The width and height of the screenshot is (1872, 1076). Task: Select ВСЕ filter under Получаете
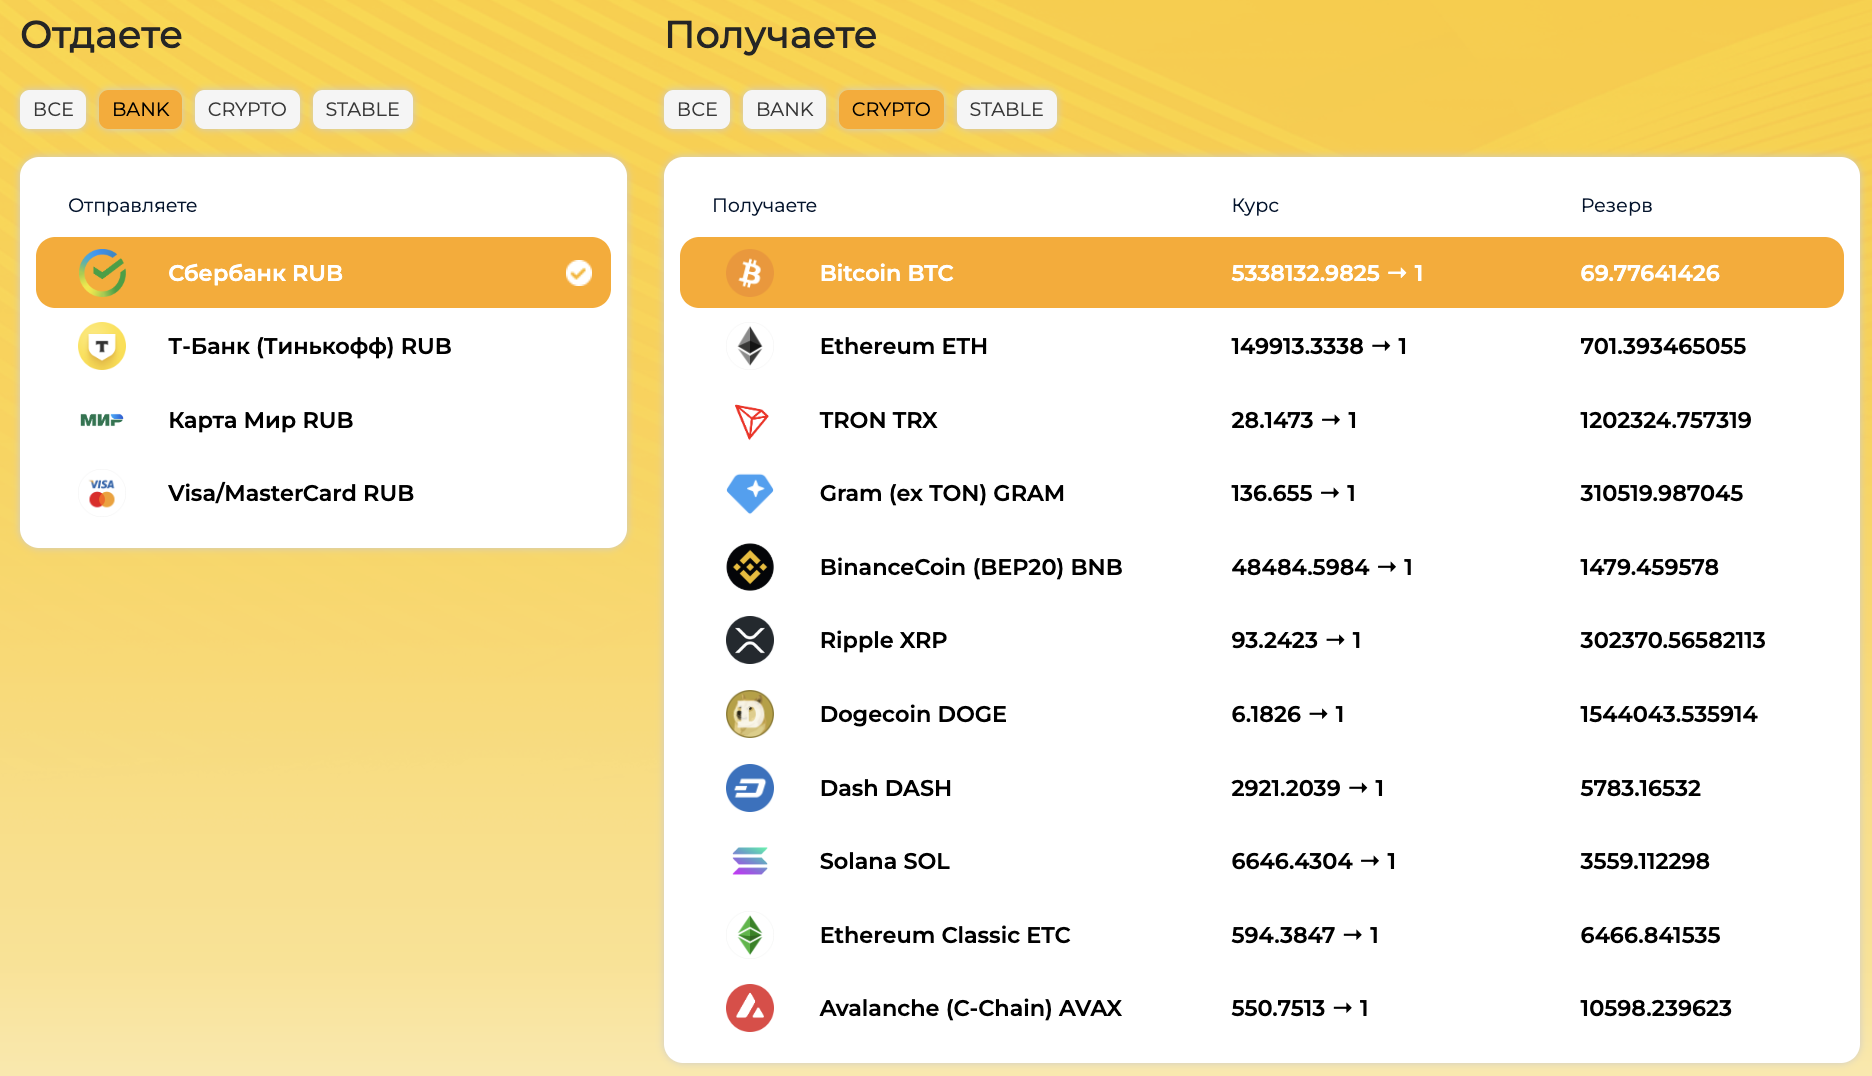pyautogui.click(x=697, y=109)
